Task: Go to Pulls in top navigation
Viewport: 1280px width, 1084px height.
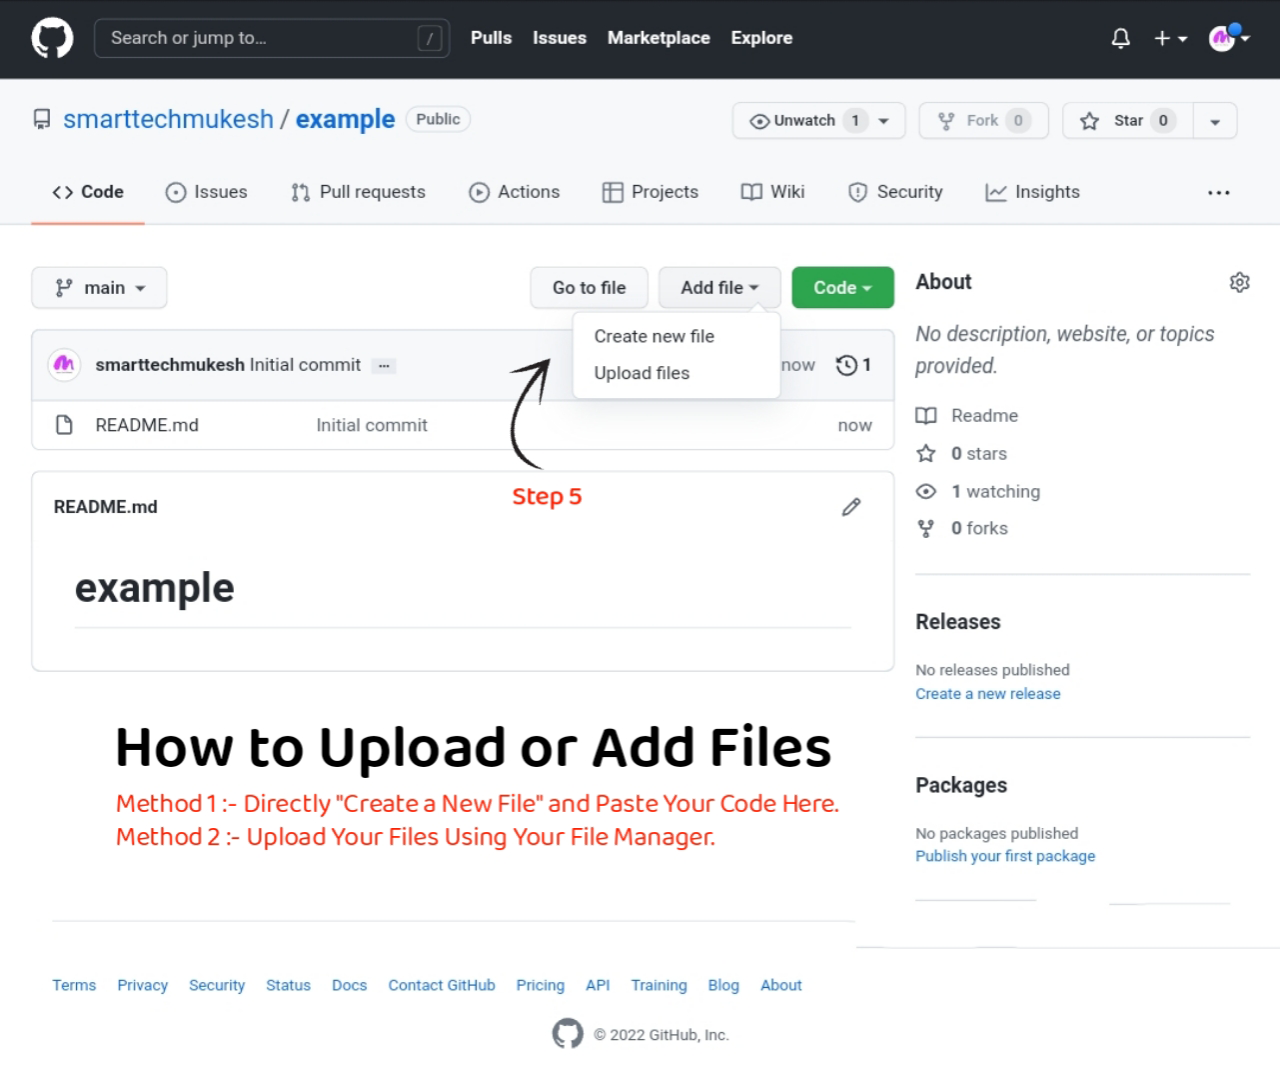Action: point(491,38)
